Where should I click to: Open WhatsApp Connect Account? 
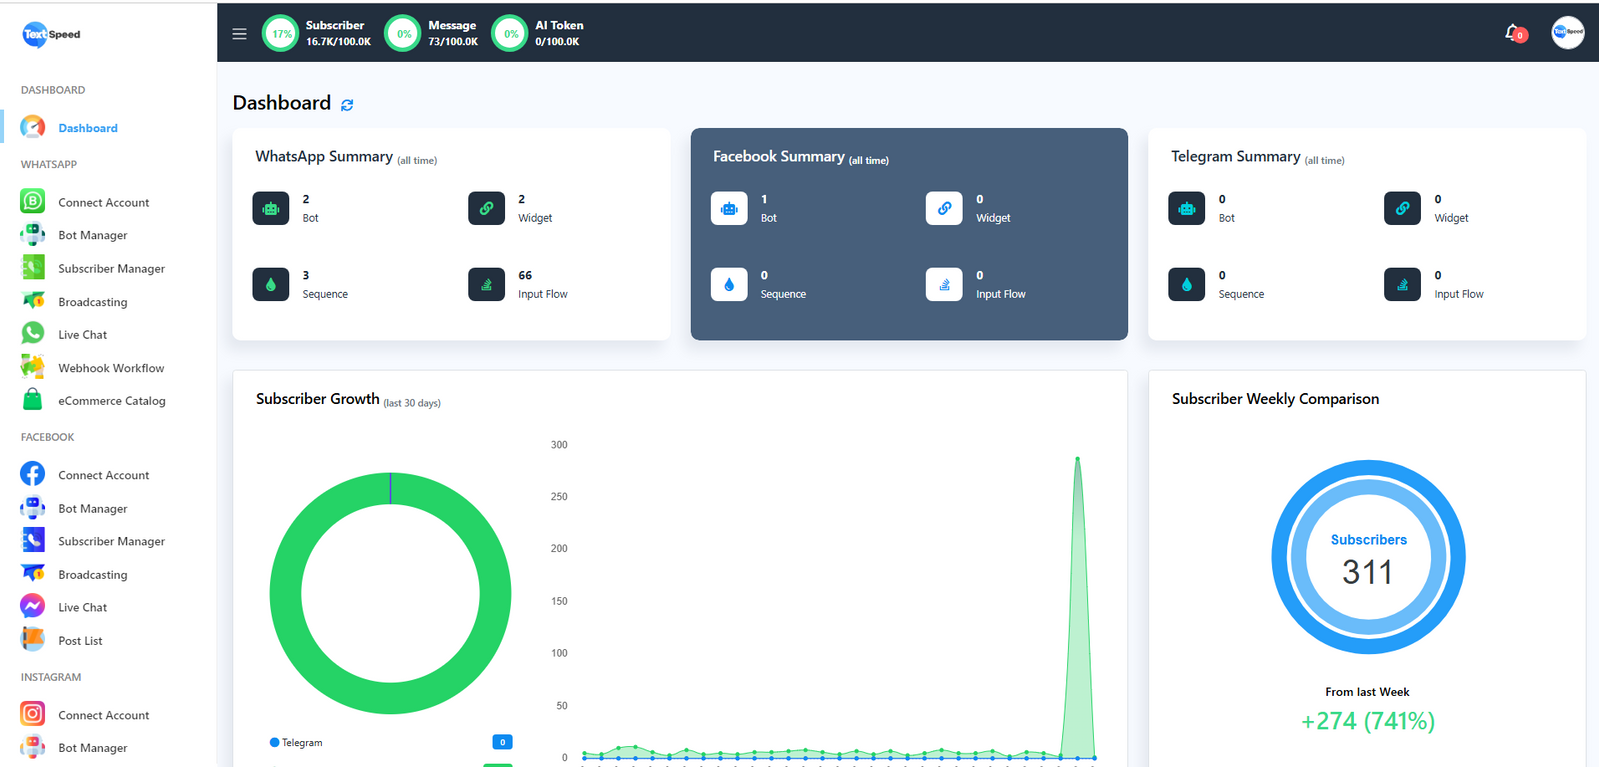pyautogui.click(x=103, y=202)
